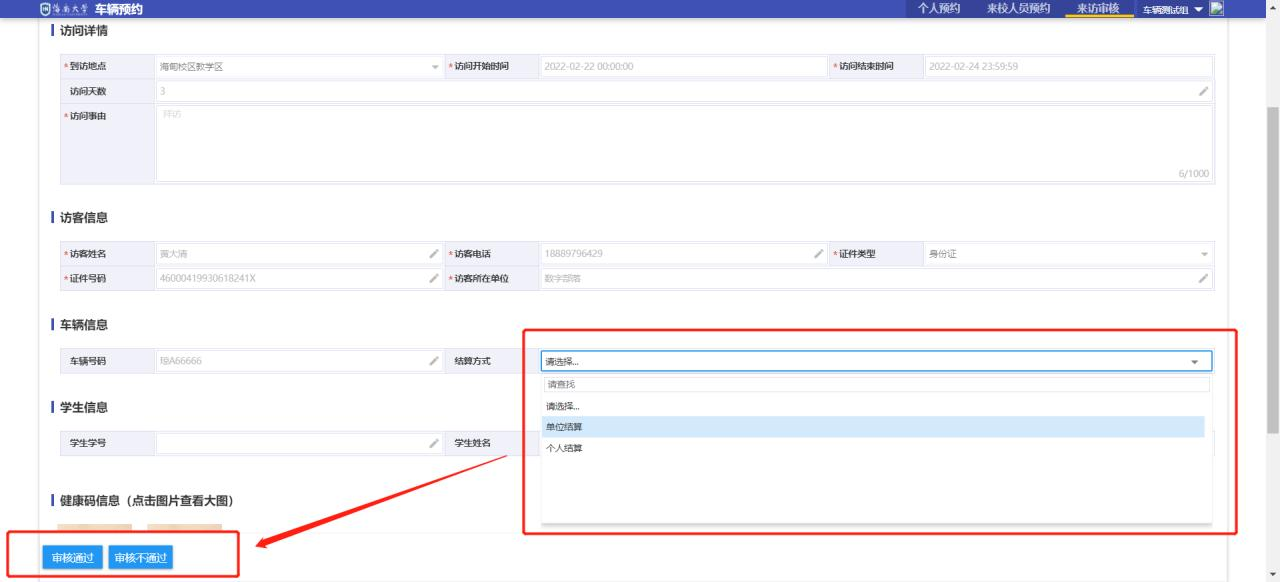Click edit pencil in 访客所在单位 field
This screenshot has width=1280, height=582.
click(x=1203, y=278)
